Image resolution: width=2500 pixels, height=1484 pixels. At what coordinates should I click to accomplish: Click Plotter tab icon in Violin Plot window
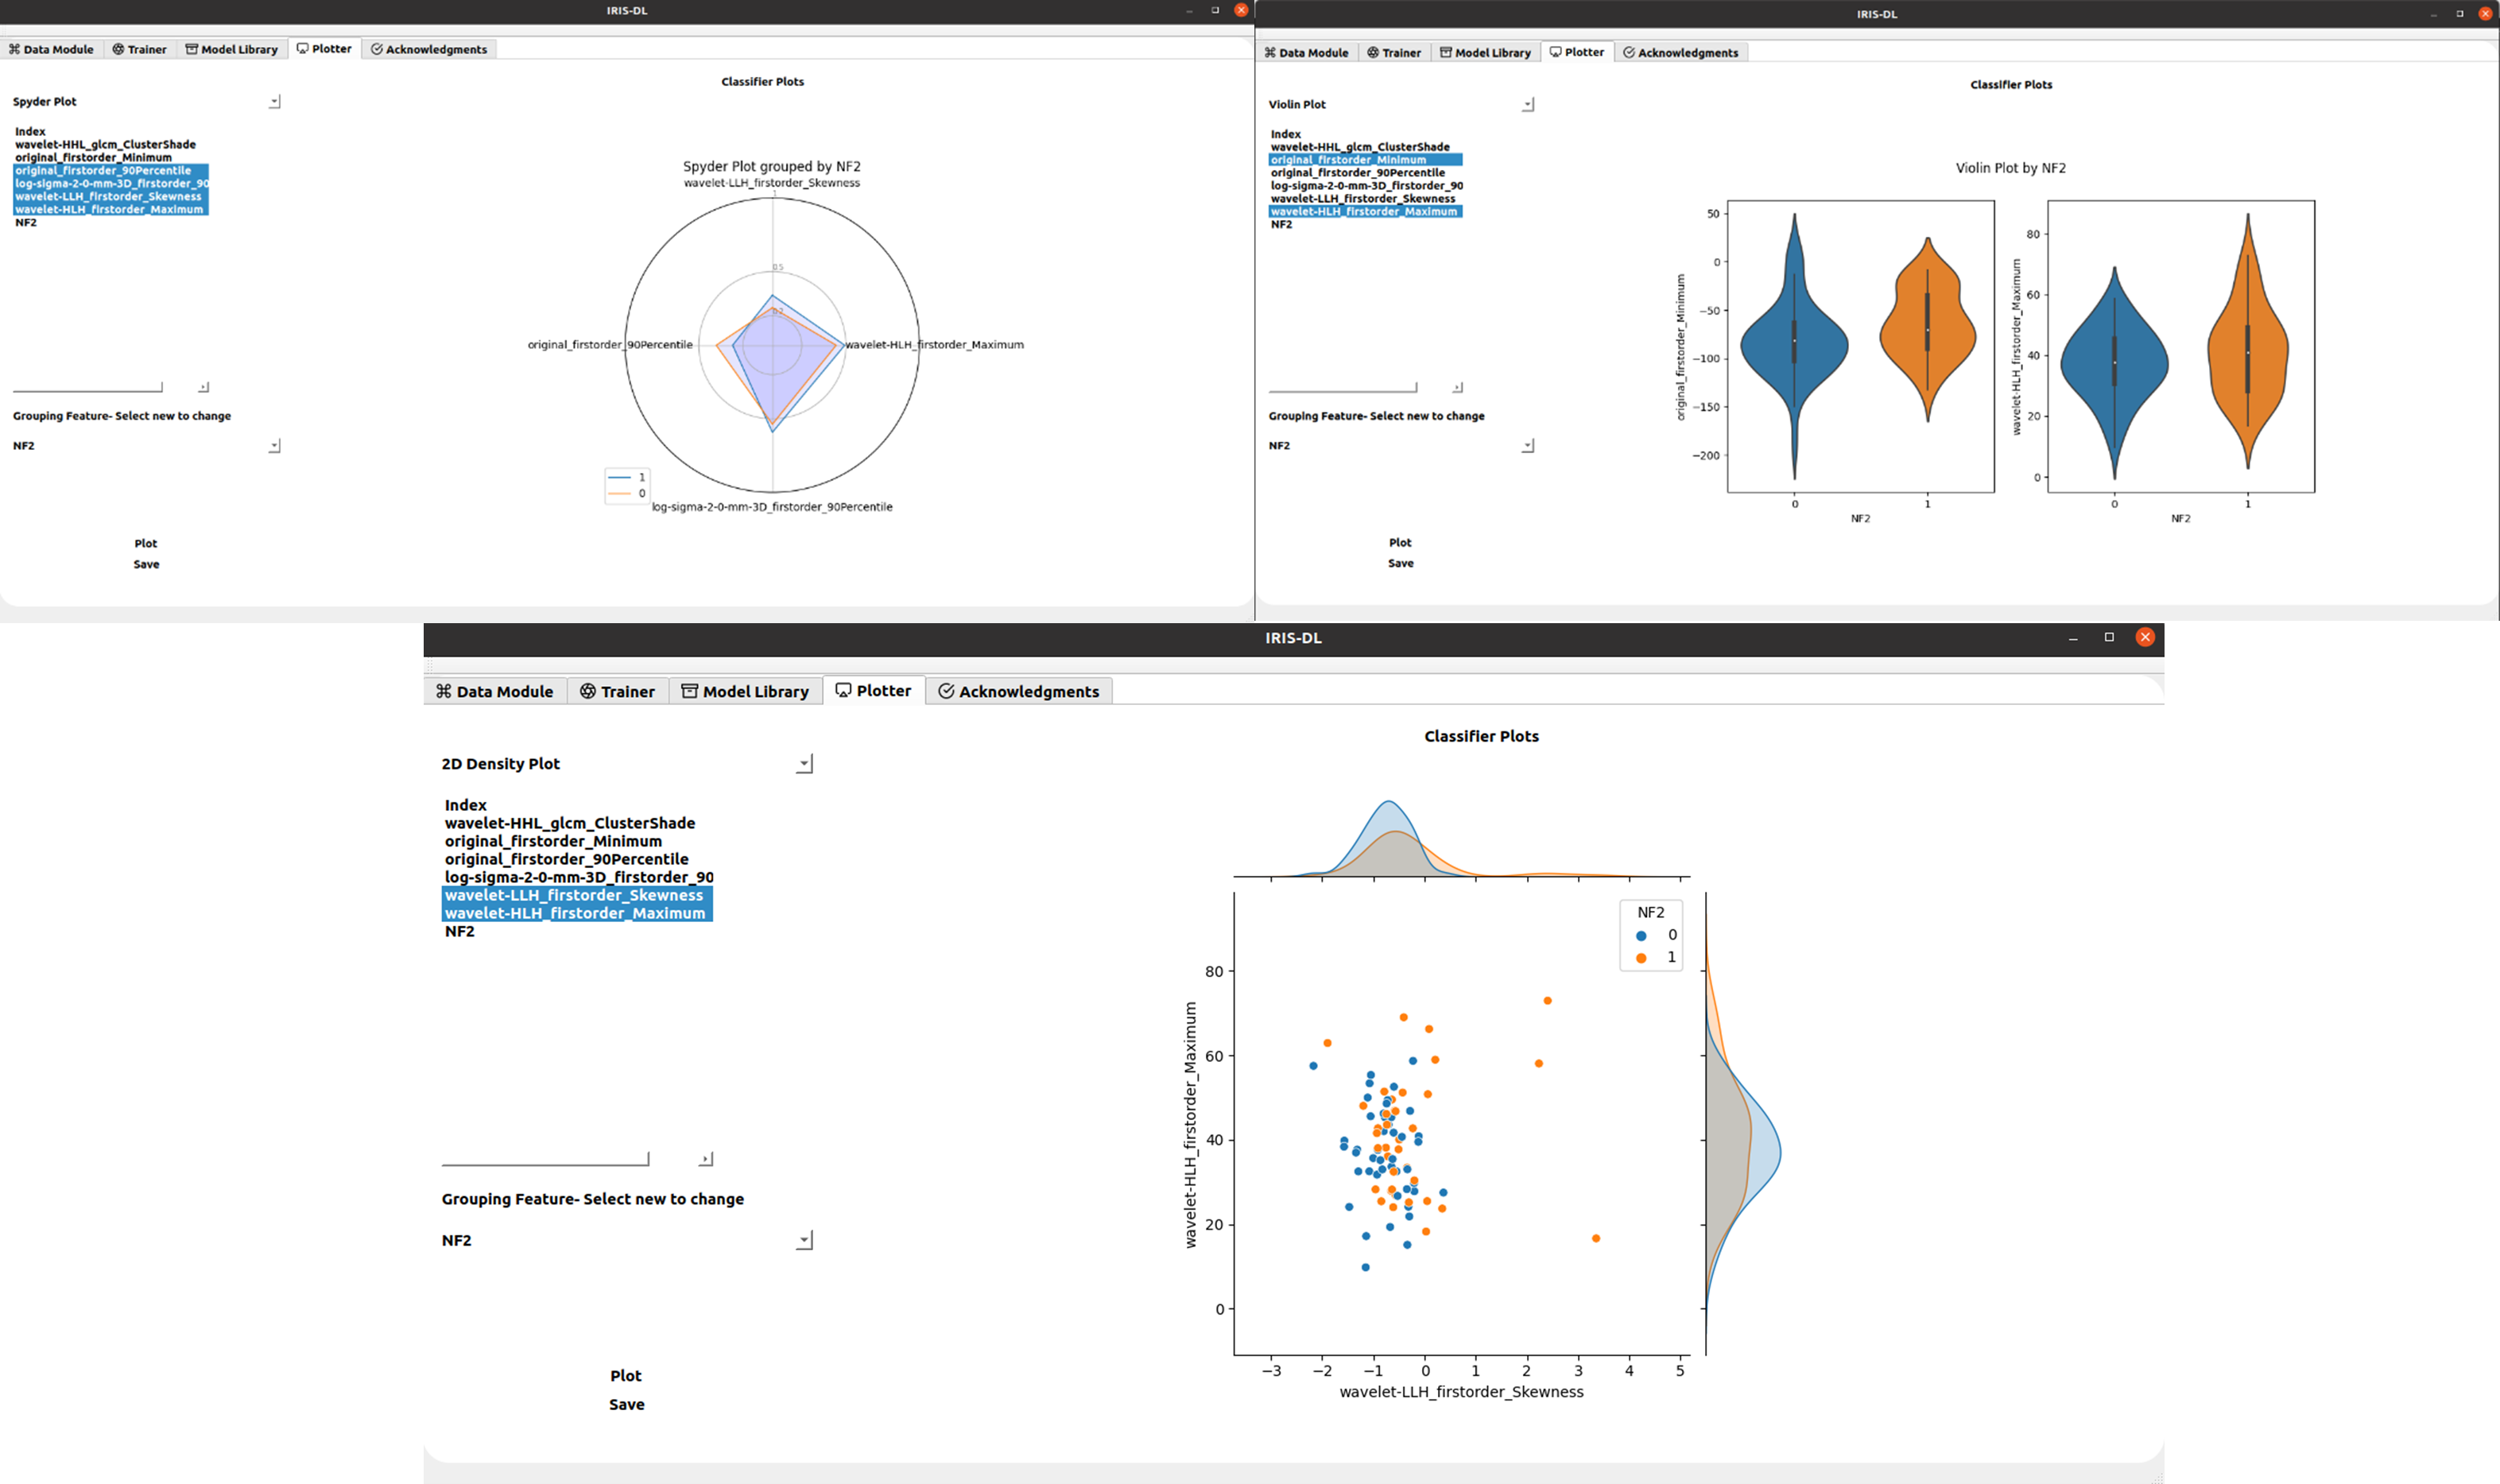1555,52
